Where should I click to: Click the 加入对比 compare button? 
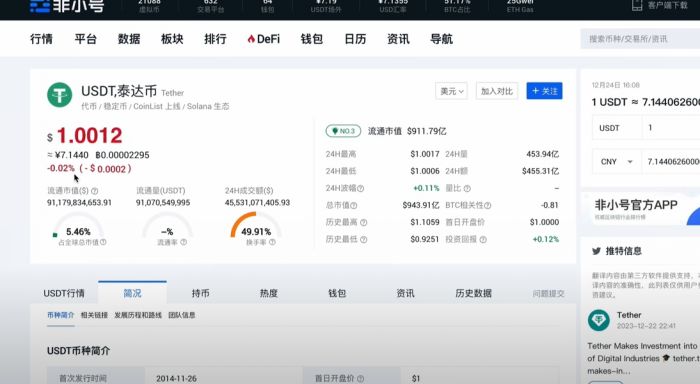pyautogui.click(x=497, y=91)
